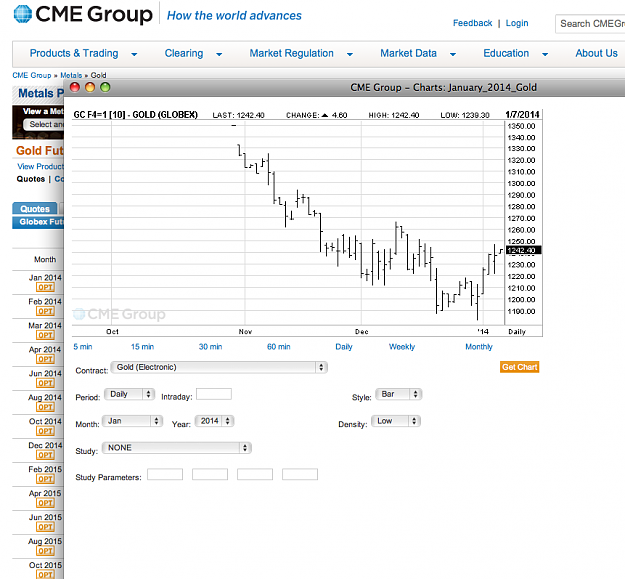This screenshot has width=625, height=579.
Task: Click the Oct 2015 month row
Action: click(x=38, y=569)
